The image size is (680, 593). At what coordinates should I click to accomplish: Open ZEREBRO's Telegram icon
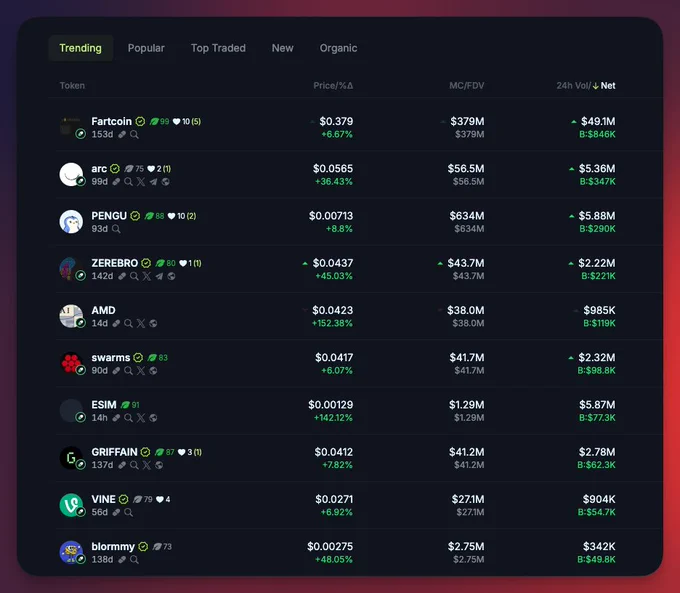click(159, 276)
